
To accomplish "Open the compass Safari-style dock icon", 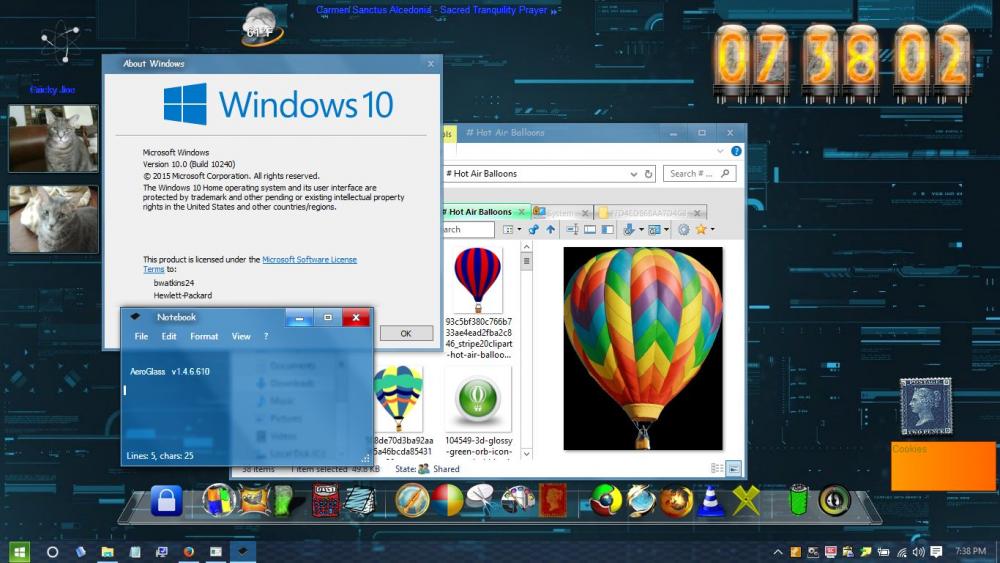I will click(411, 500).
